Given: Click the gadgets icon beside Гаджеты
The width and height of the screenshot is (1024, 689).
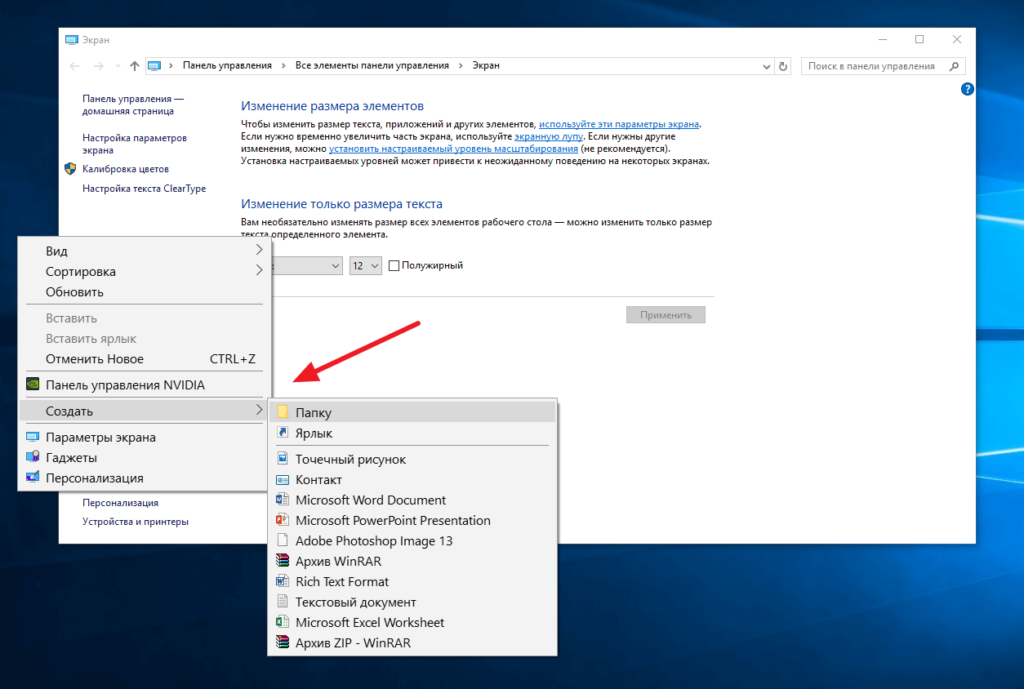Looking at the screenshot, I should (33, 457).
